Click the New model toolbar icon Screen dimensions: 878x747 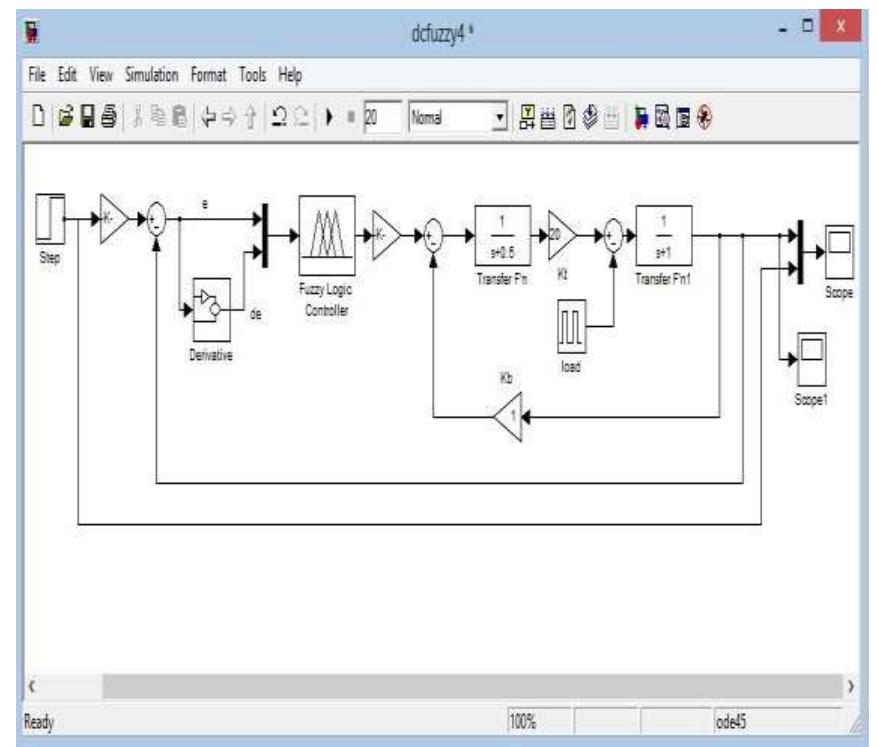[38, 117]
